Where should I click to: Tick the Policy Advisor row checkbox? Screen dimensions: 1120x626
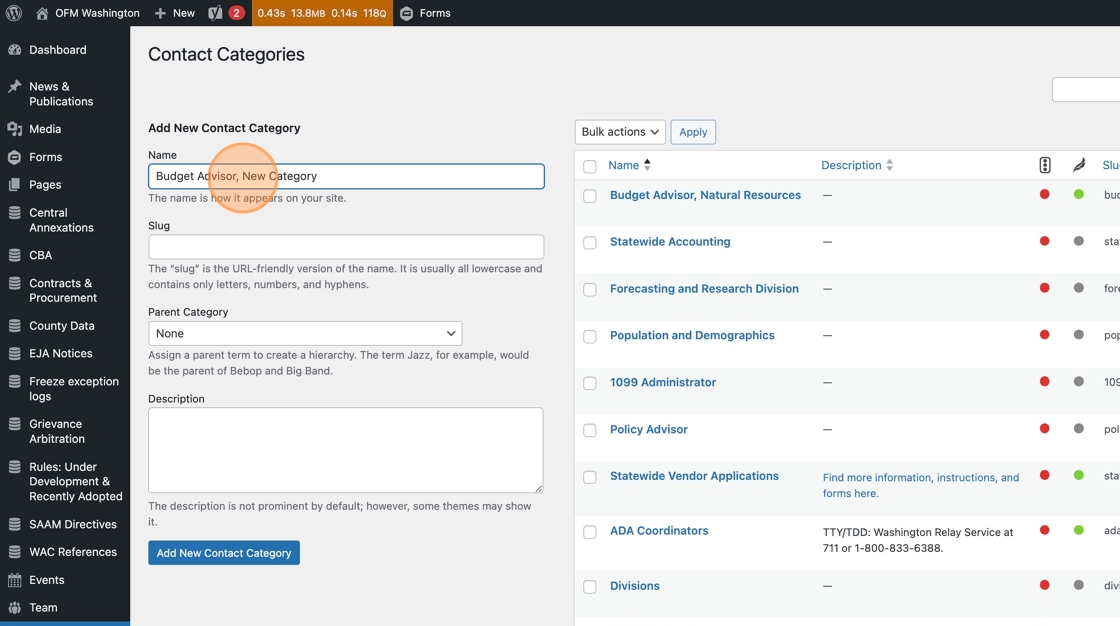(590, 430)
